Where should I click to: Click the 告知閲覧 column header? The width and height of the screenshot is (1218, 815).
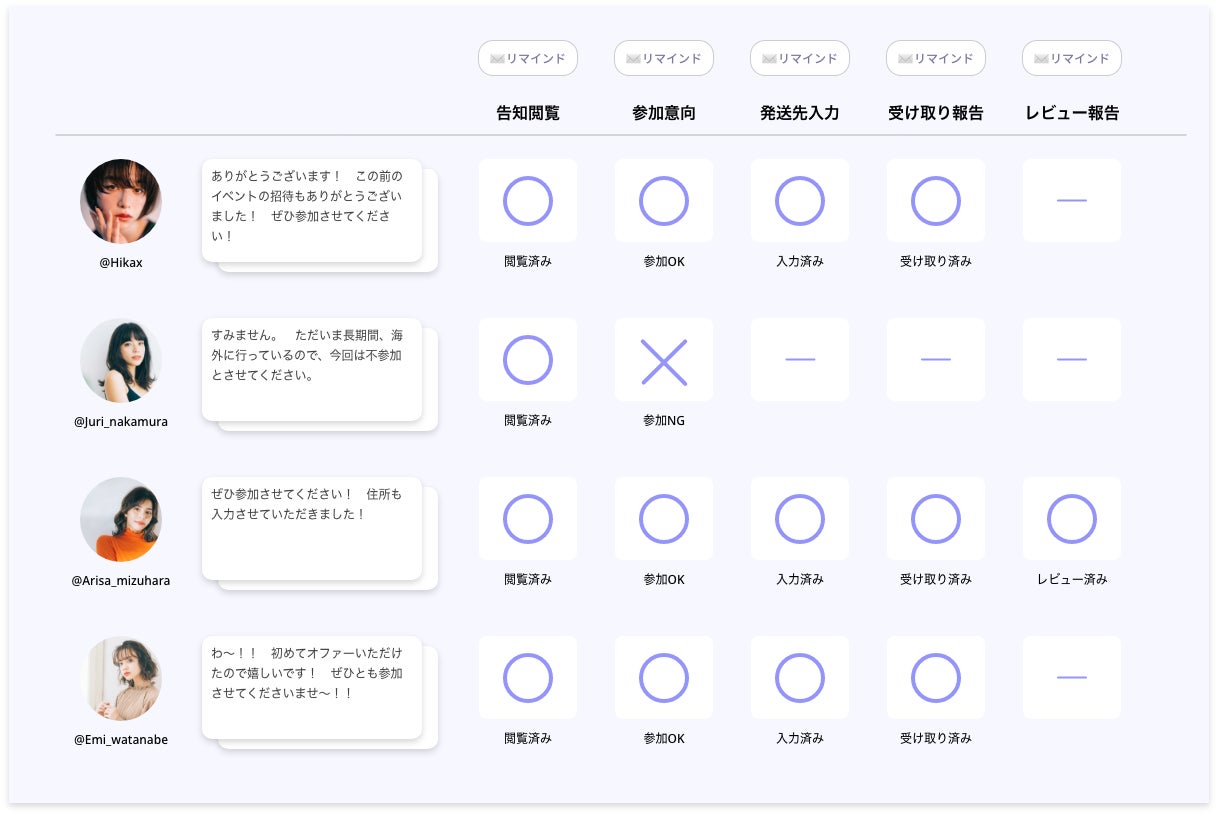pyautogui.click(x=528, y=113)
